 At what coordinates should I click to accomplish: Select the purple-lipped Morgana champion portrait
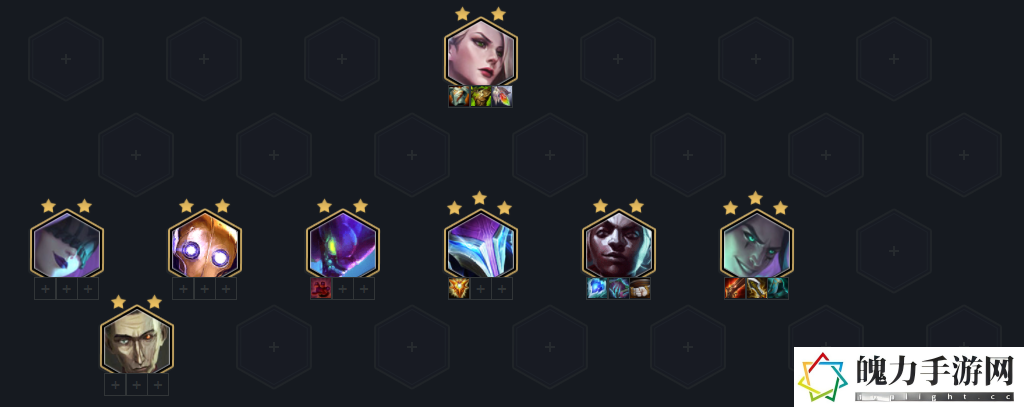[x=67, y=244]
